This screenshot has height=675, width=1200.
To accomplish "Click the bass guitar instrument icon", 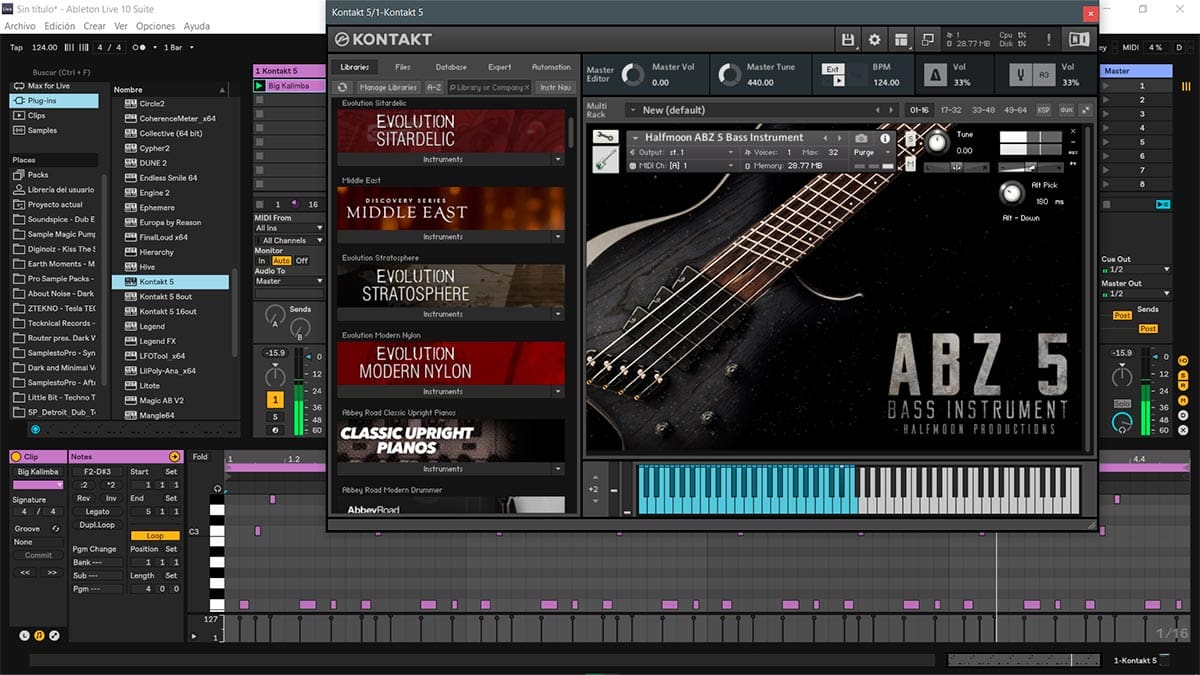I will tap(605, 160).
